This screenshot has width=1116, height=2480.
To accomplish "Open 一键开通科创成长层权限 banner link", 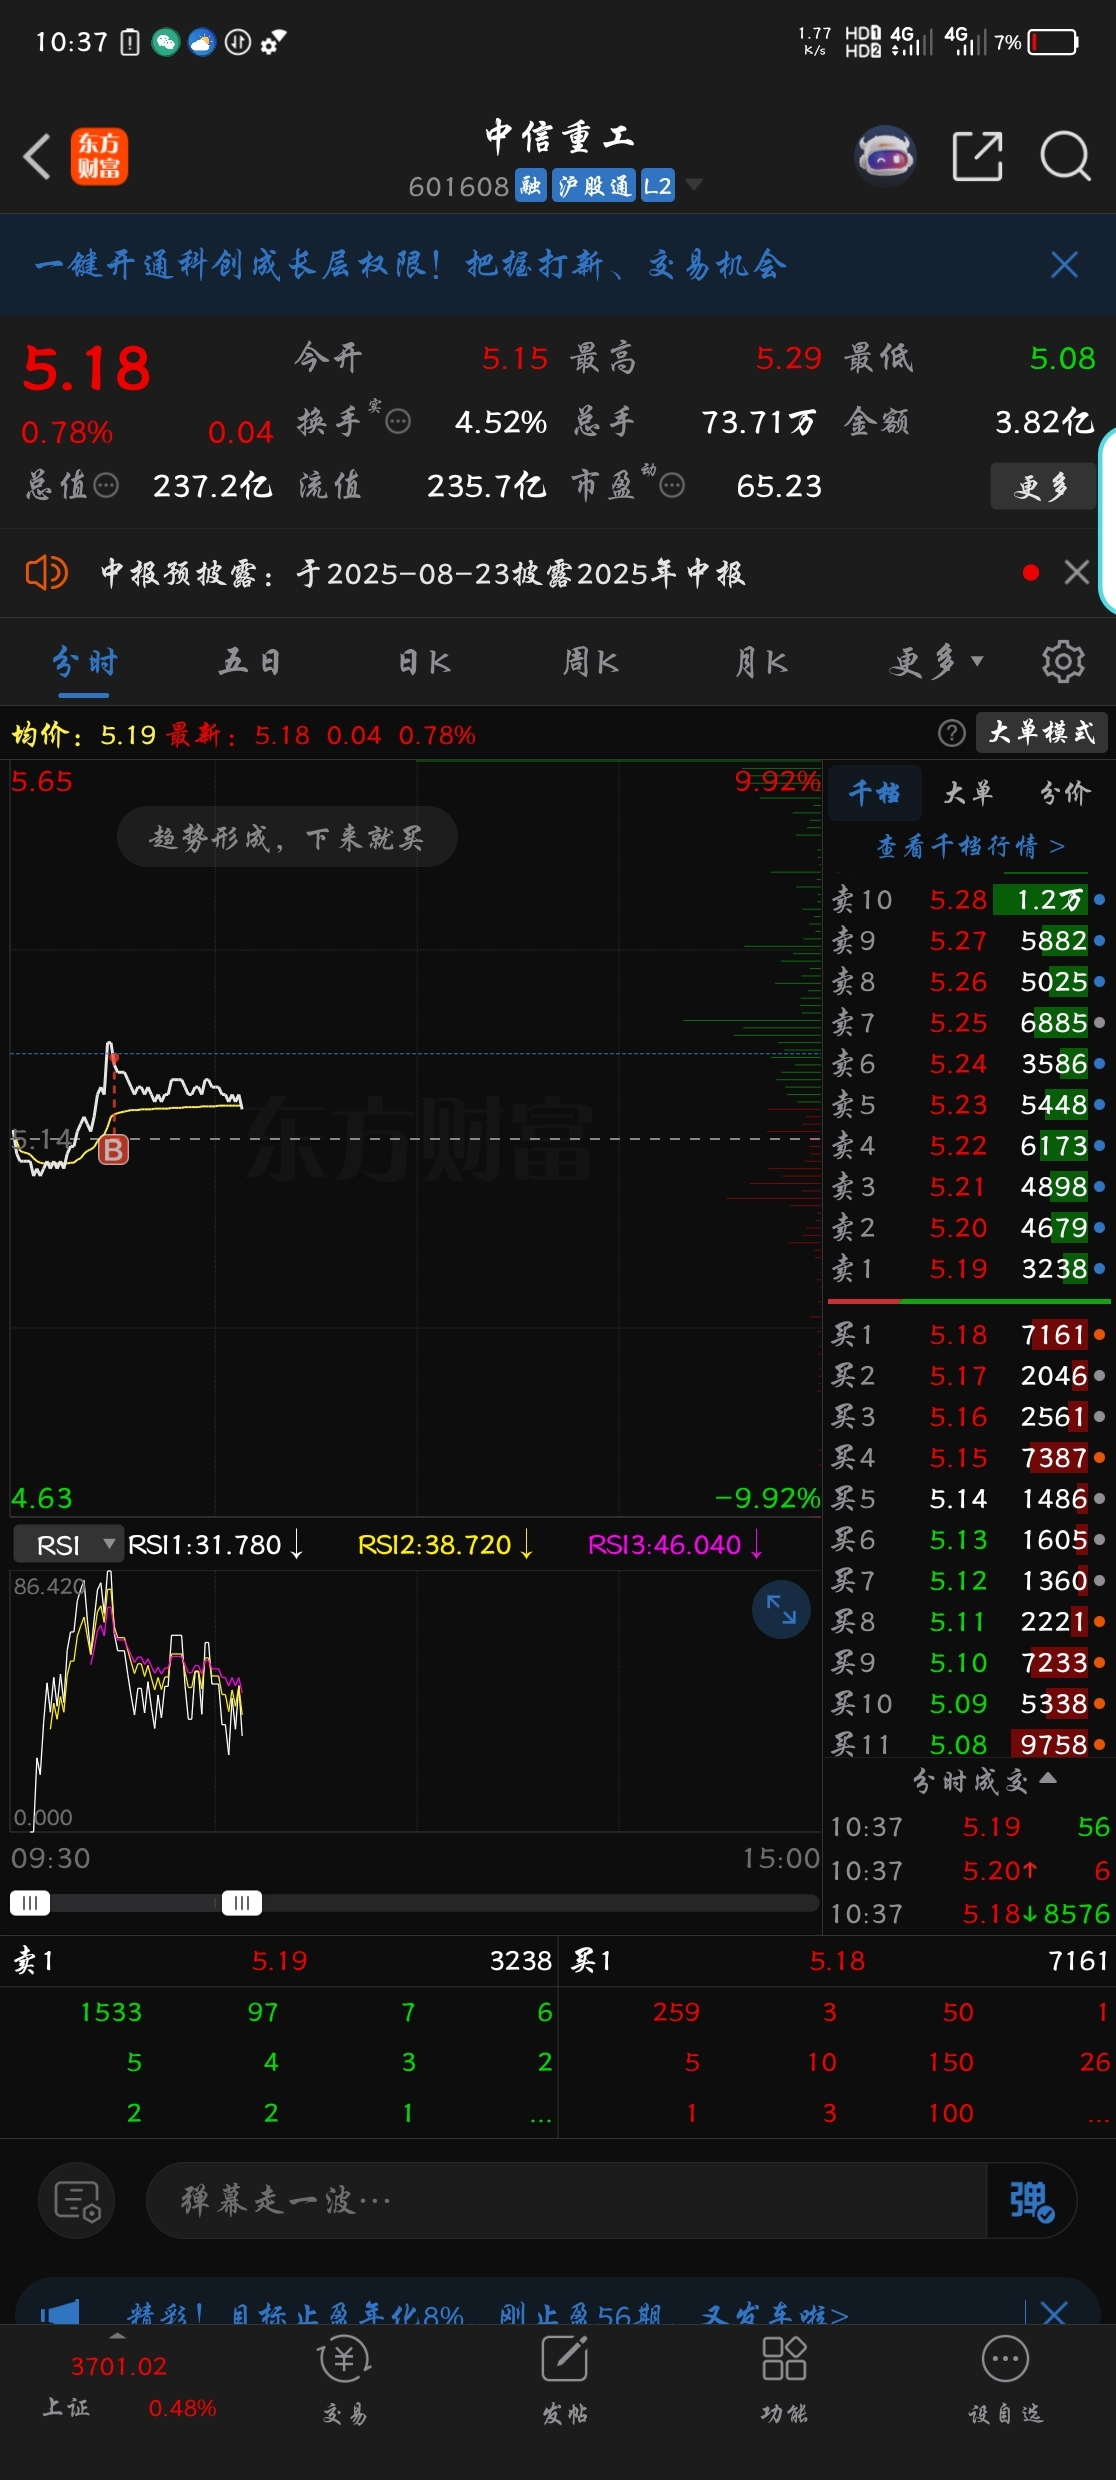I will pos(410,264).
